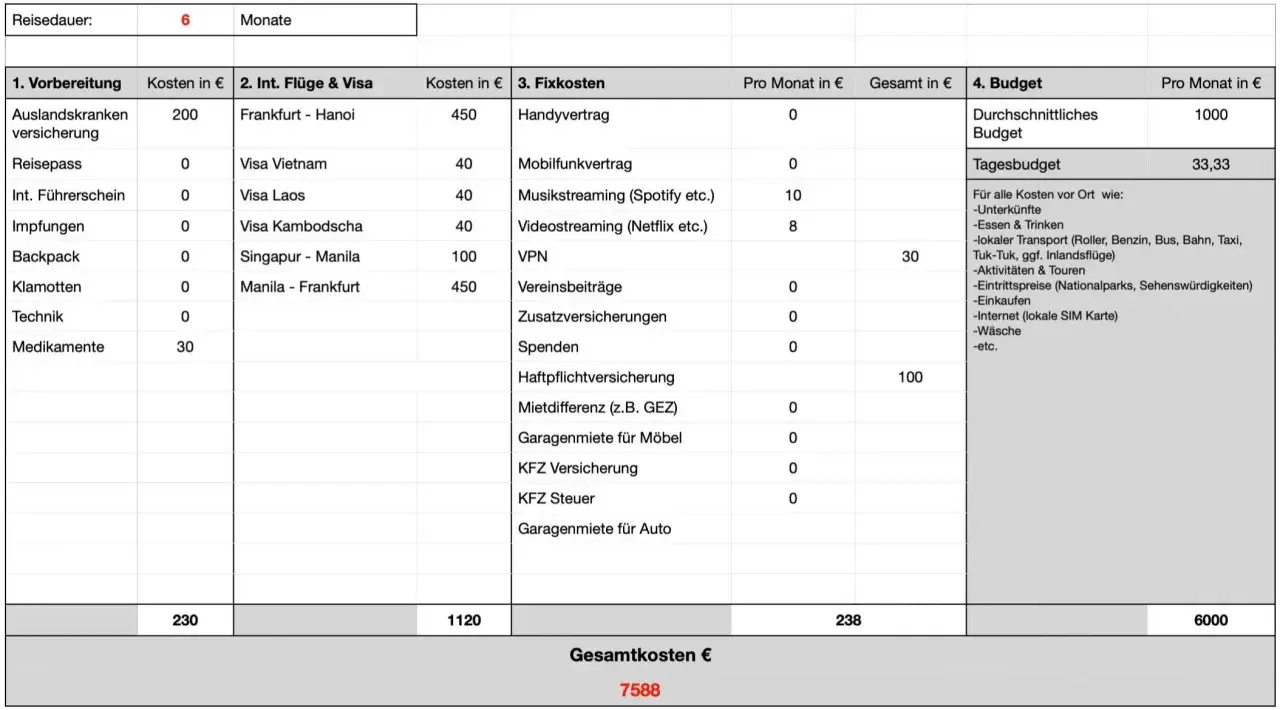The height and width of the screenshot is (710, 1280).
Task: Select the Gesamtkosten € label
Action: pyautogui.click(x=640, y=656)
